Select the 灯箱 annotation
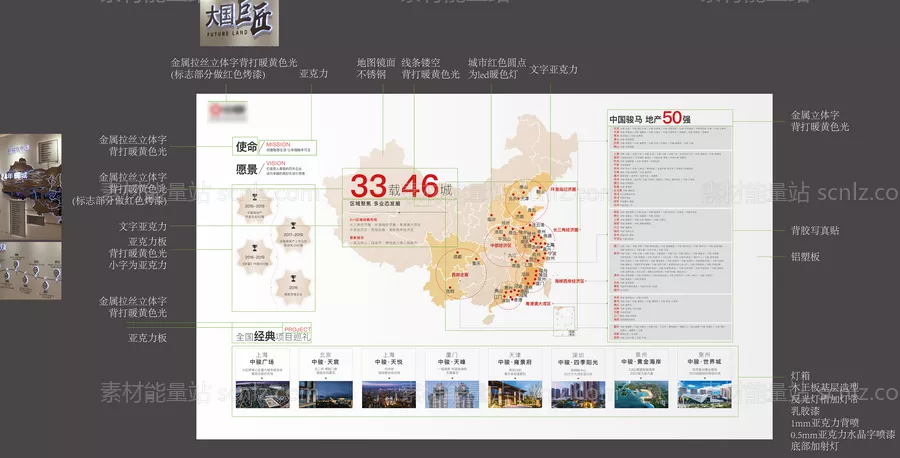This screenshot has width=900, height=458. pyautogui.click(x=800, y=376)
